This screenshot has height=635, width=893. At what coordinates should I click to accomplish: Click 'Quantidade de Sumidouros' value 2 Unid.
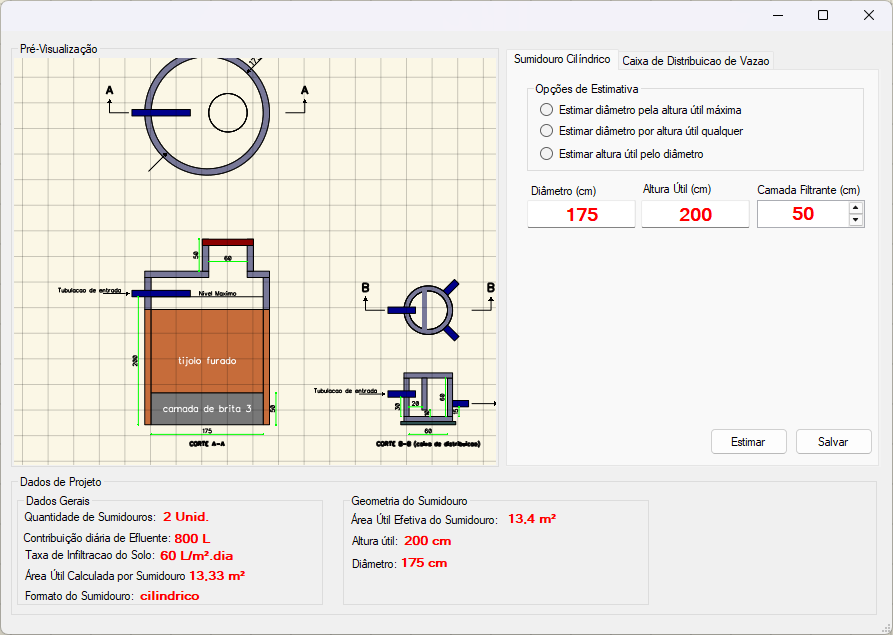point(186,517)
